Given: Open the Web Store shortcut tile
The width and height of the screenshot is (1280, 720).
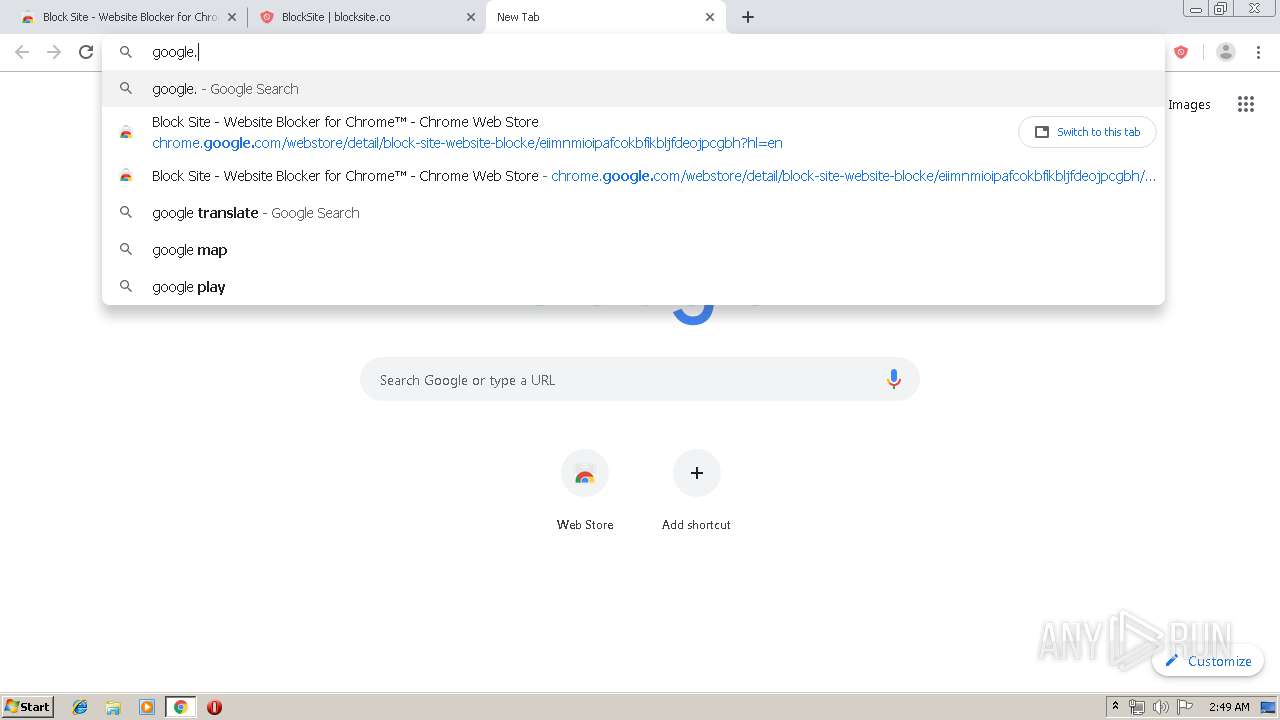Looking at the screenshot, I should click(585, 473).
